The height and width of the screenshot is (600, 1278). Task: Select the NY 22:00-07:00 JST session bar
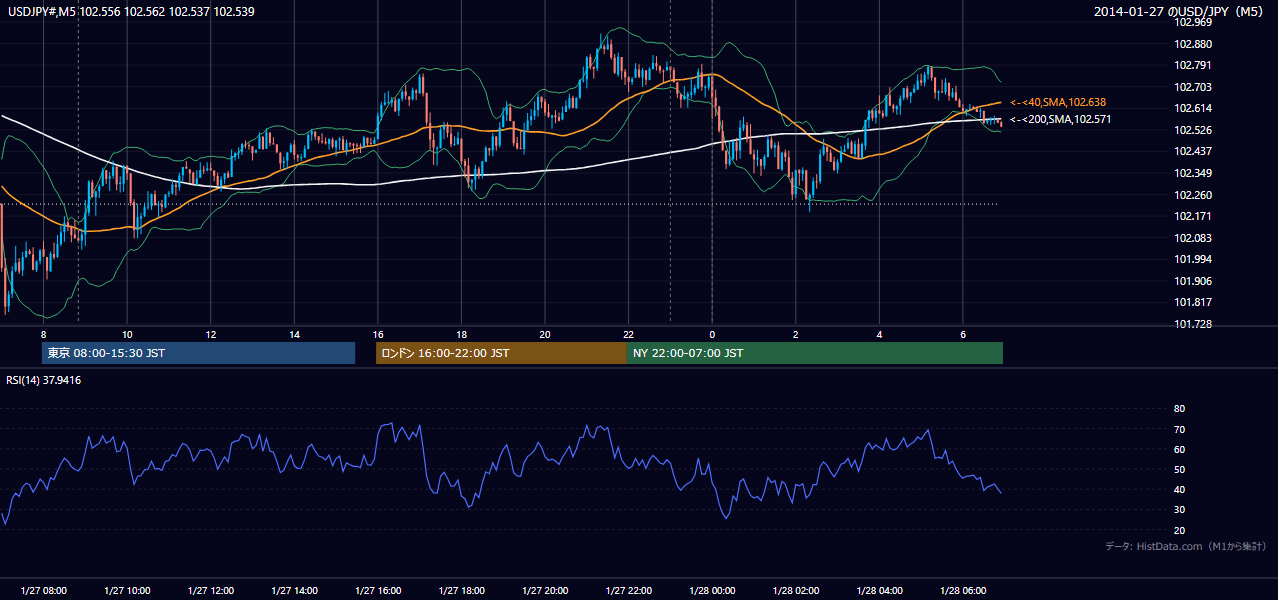(815, 353)
